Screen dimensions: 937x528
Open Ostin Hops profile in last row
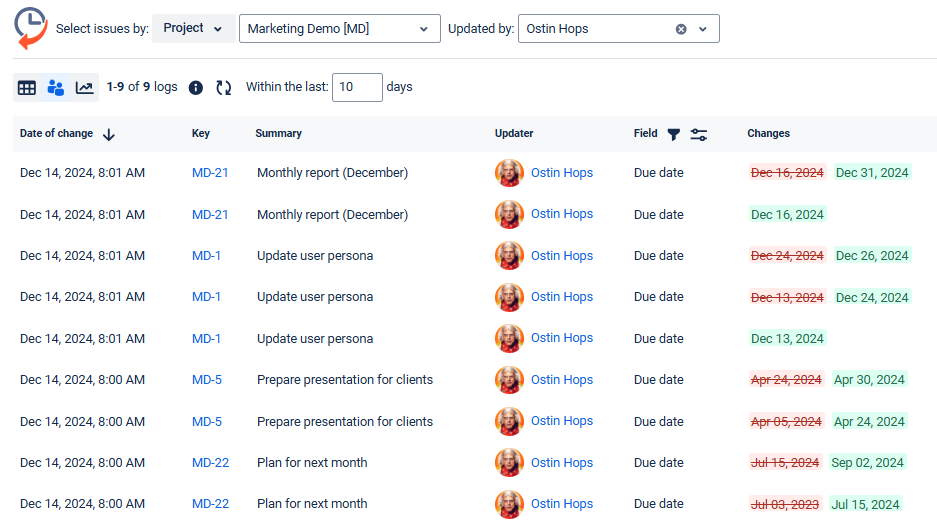(x=561, y=504)
